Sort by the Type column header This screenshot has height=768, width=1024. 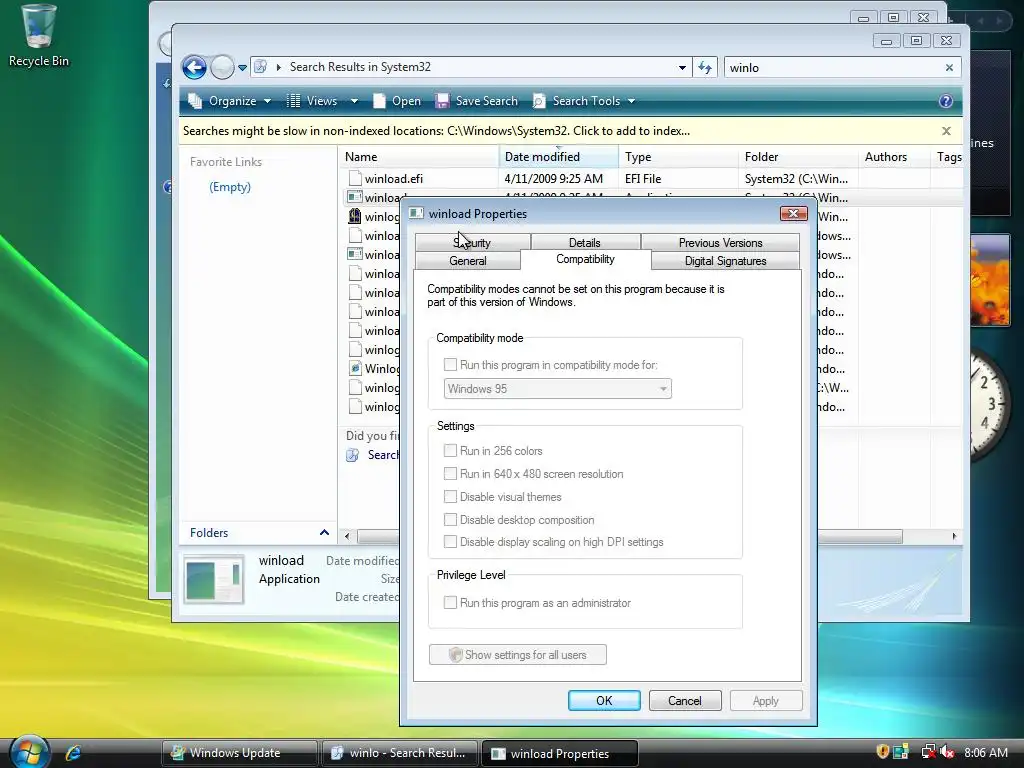[679, 157]
